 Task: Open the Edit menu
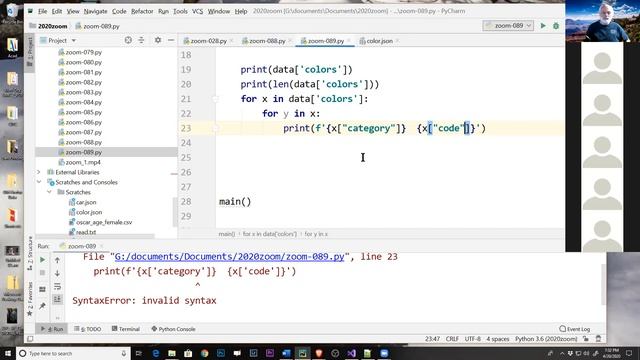point(57,11)
